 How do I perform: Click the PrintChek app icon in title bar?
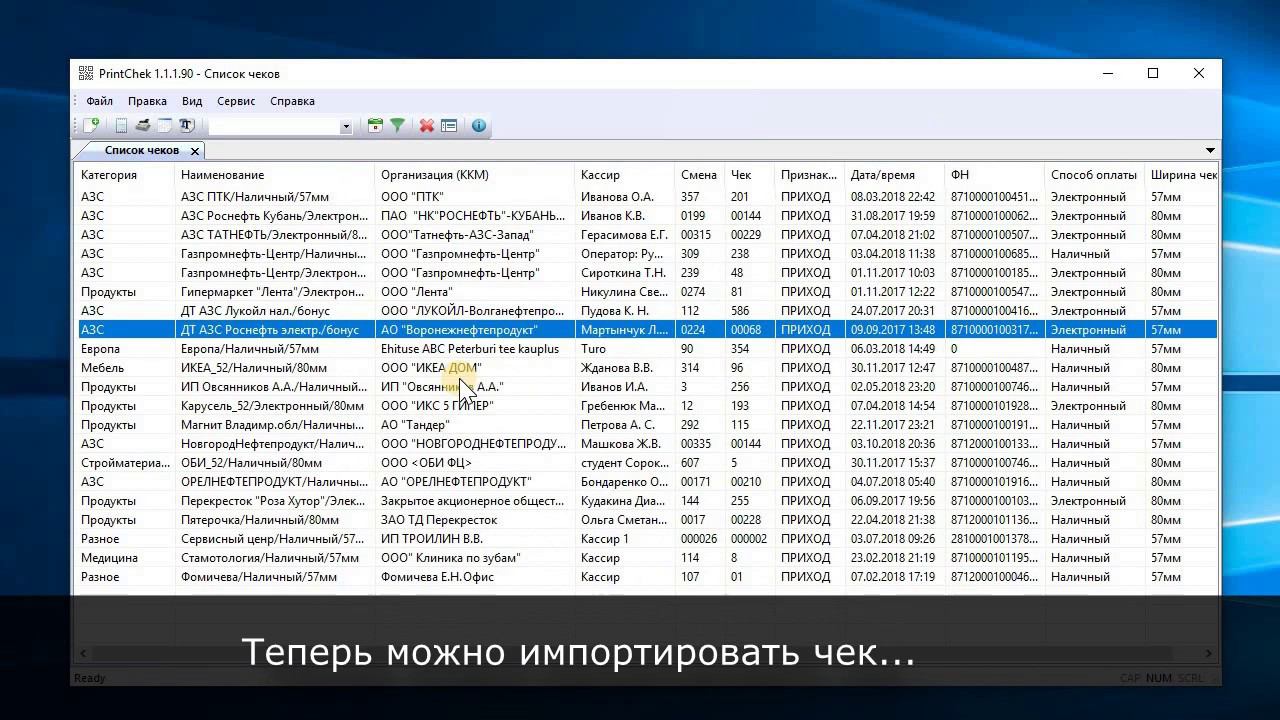87,73
